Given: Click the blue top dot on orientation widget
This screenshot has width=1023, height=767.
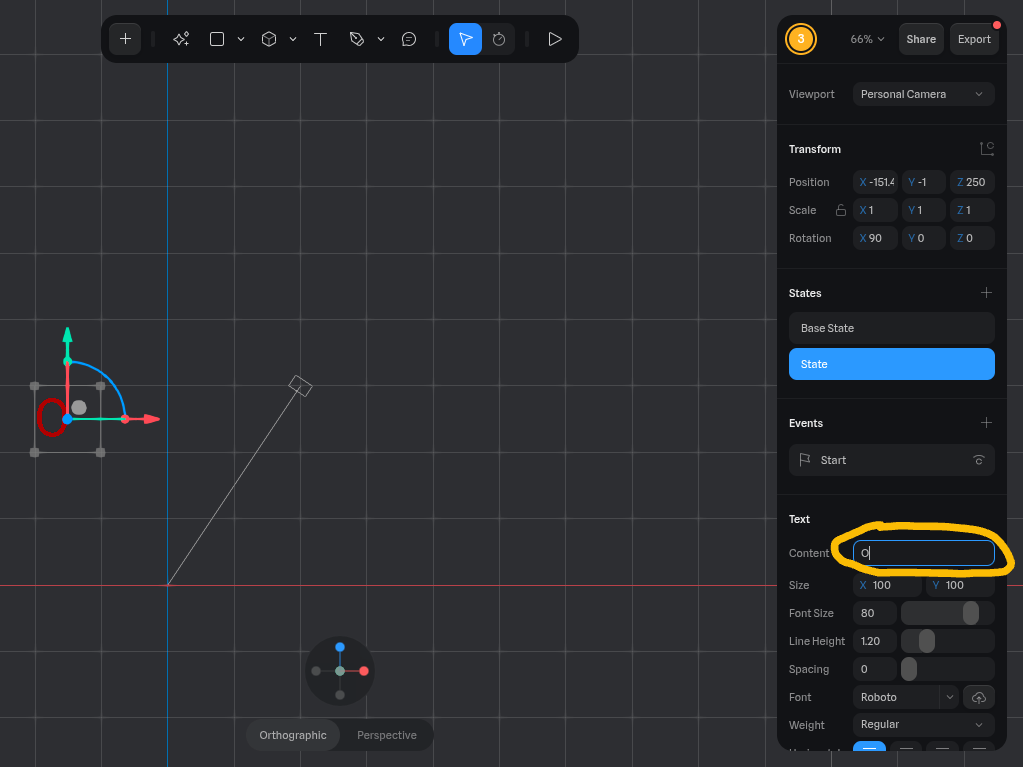Looking at the screenshot, I should click(340, 647).
